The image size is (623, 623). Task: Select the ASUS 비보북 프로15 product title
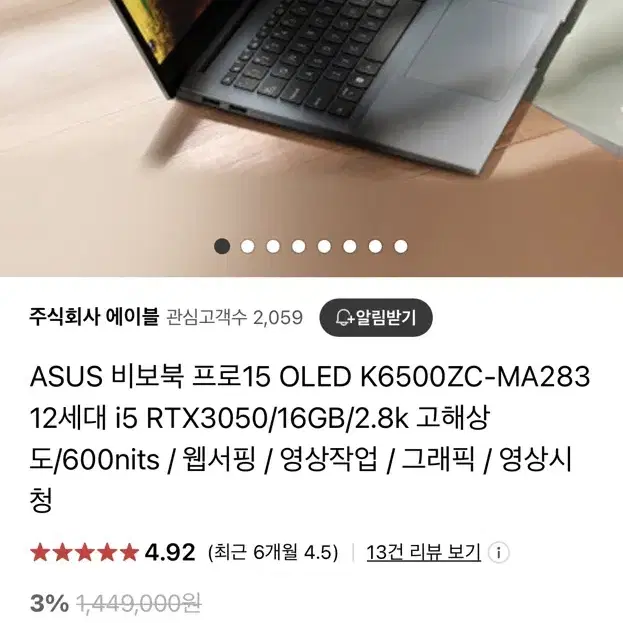310,438
